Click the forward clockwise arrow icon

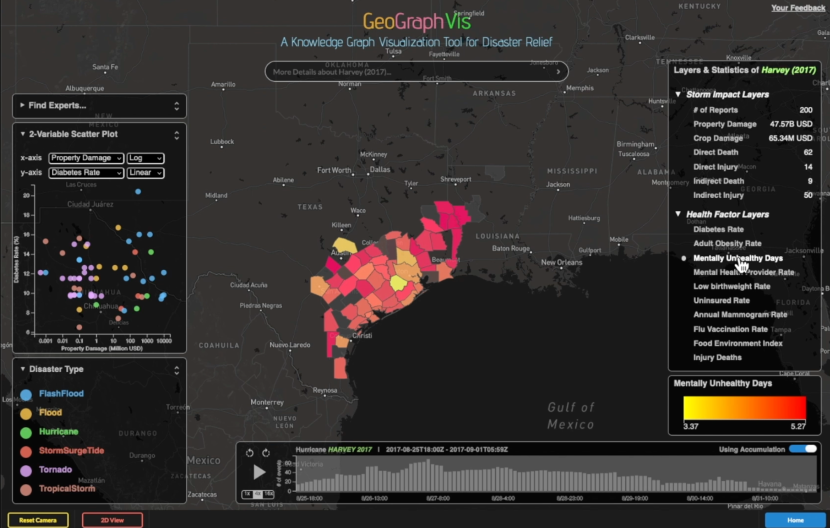tap(266, 453)
